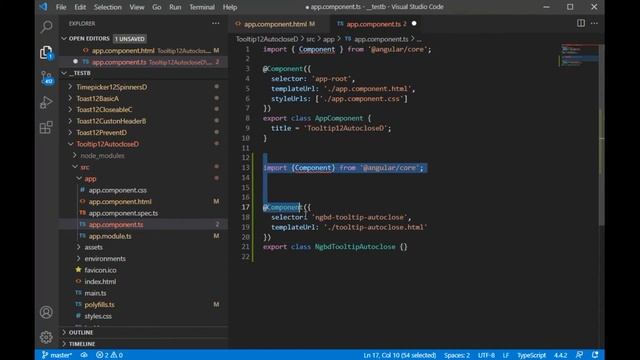The image size is (640, 360).
Task: Click unsaved dot on app.component.ts tab
Action: click(x=414, y=24)
